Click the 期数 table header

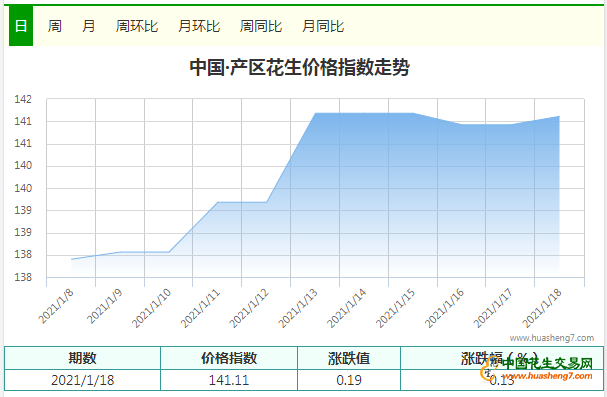point(82,358)
